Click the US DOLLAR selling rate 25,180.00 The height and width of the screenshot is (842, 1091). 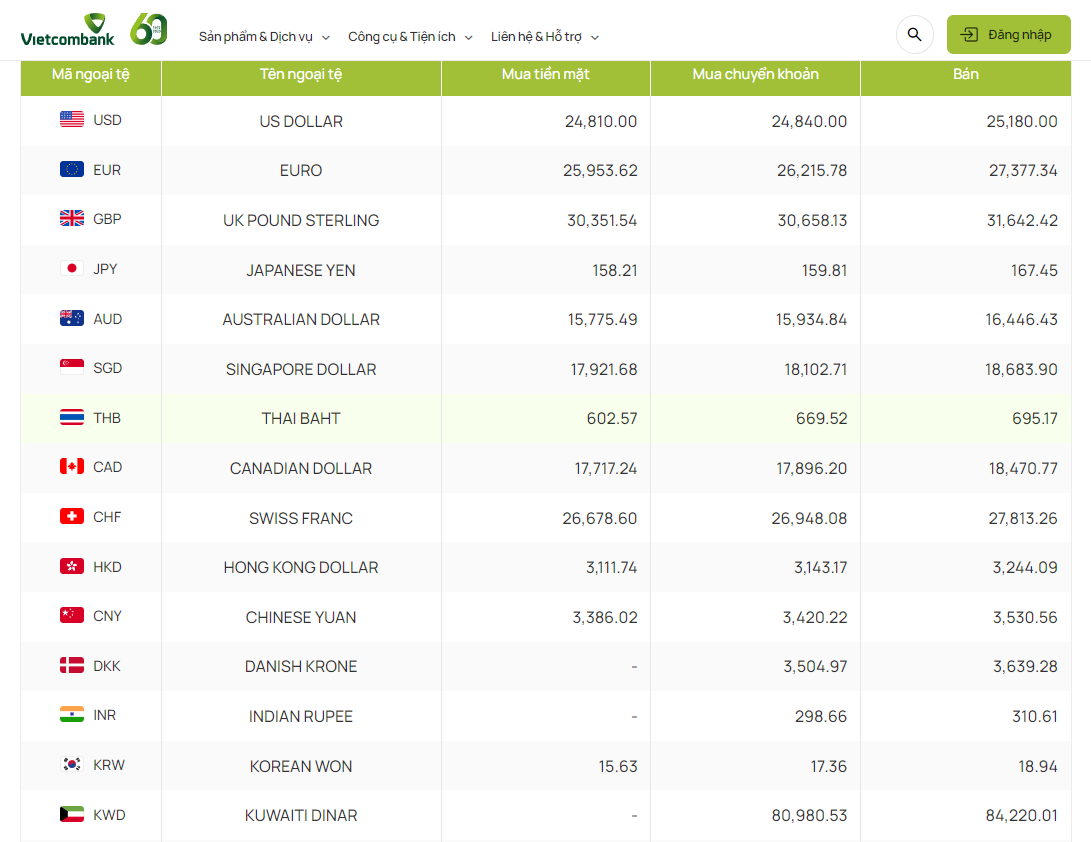click(x=1021, y=121)
